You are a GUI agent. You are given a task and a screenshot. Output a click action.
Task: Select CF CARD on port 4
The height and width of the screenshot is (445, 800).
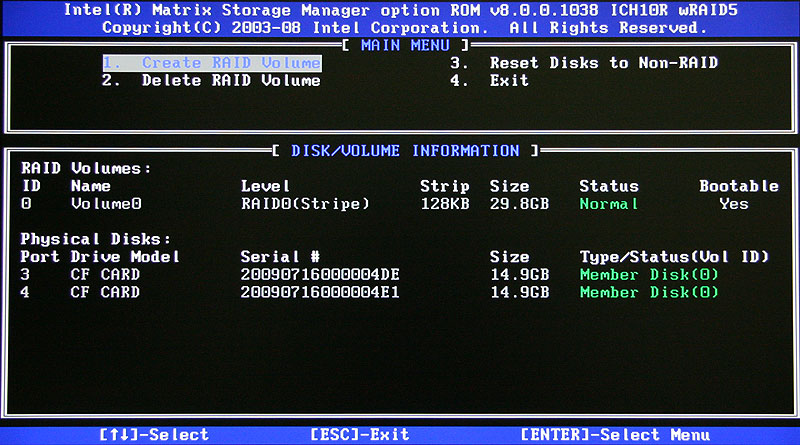(105, 292)
